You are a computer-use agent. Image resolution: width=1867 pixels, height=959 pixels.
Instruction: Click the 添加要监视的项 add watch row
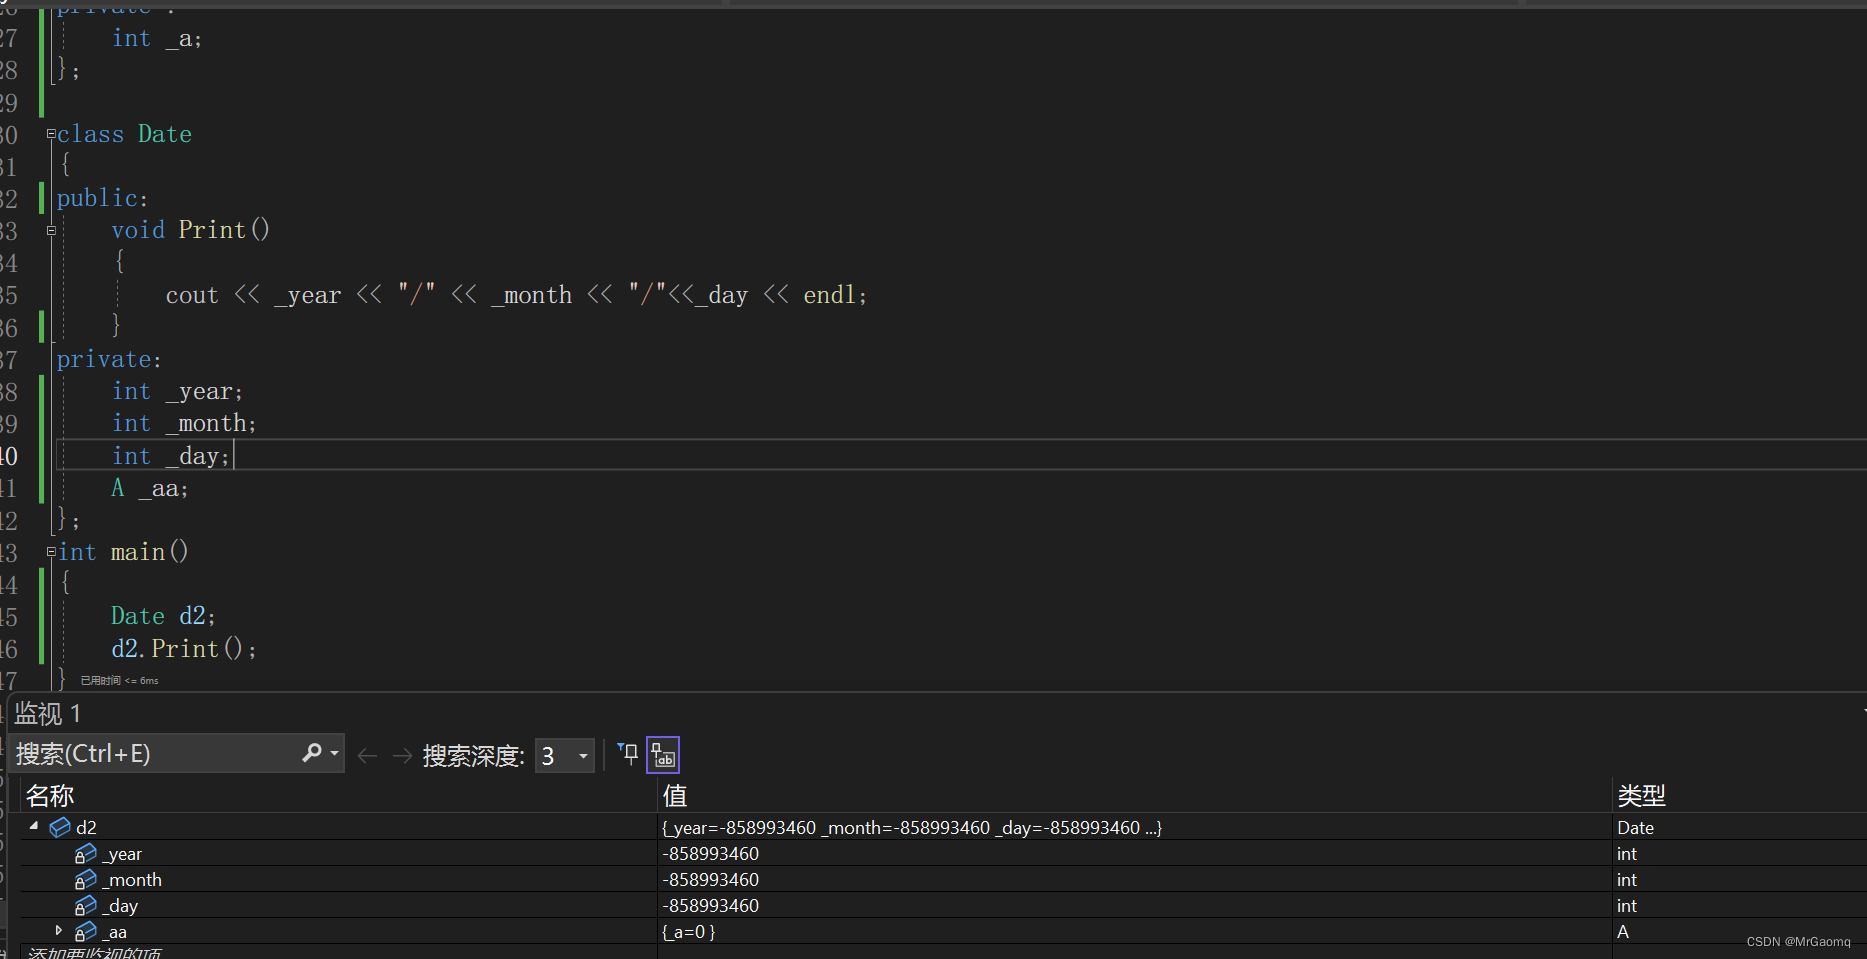pos(94,953)
